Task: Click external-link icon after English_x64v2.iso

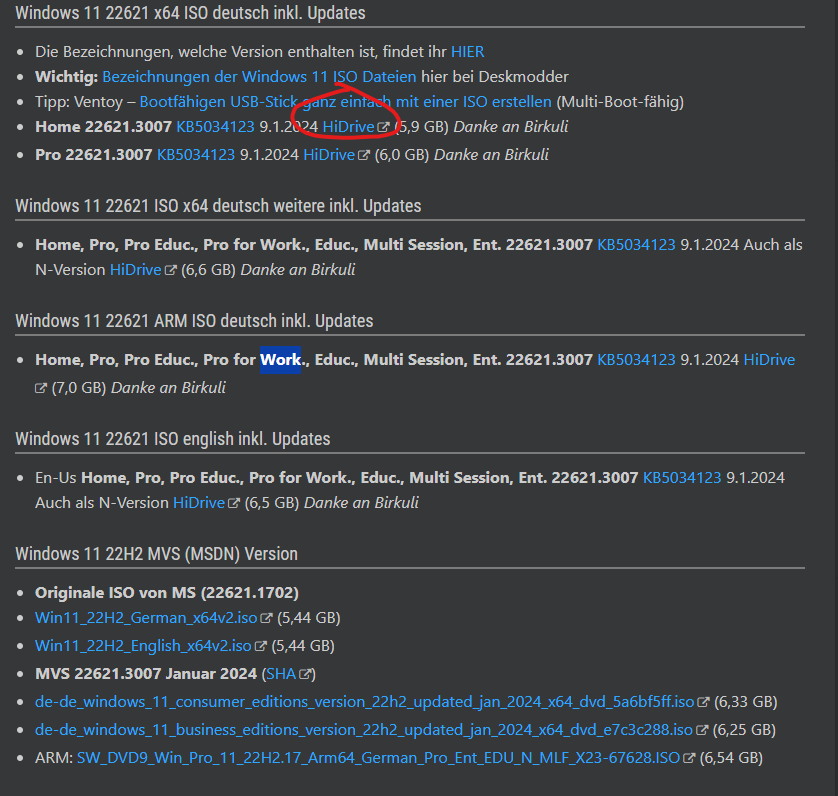Action: pyautogui.click(x=260, y=646)
